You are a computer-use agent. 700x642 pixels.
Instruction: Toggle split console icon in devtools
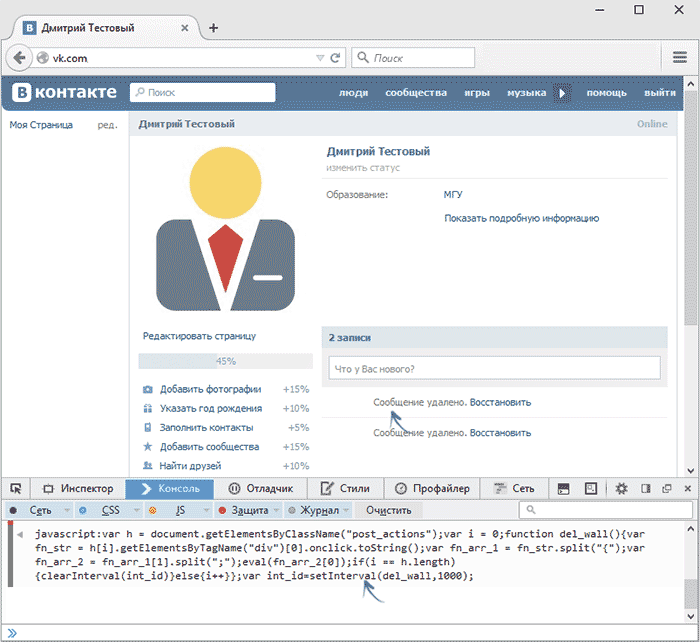pos(563,488)
